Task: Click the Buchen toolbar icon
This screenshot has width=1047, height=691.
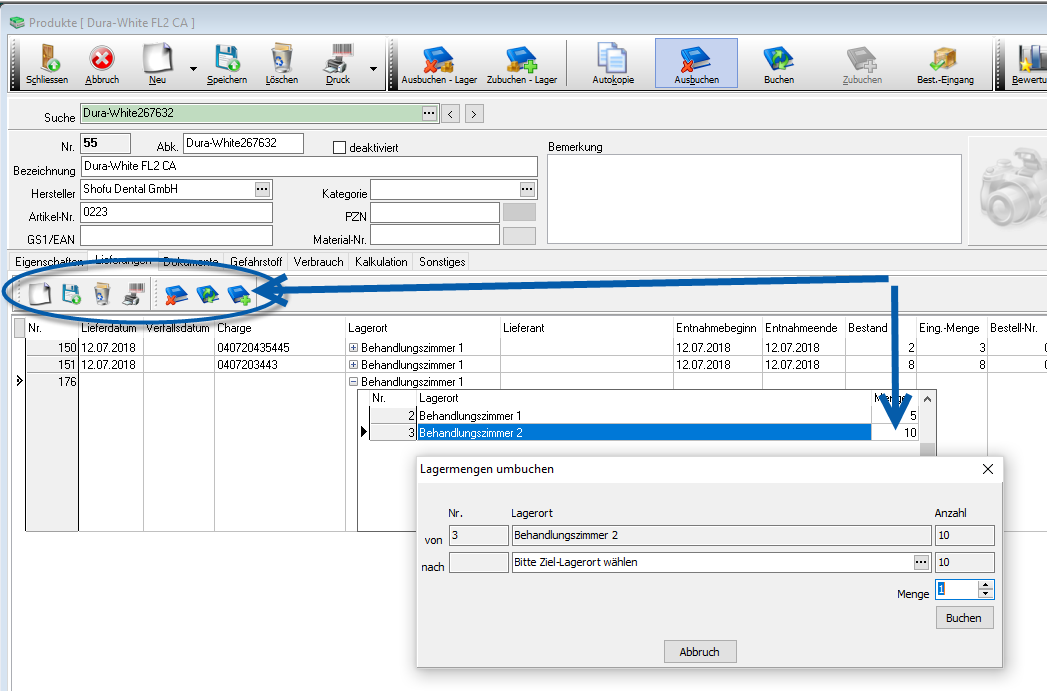Action: coord(779,59)
